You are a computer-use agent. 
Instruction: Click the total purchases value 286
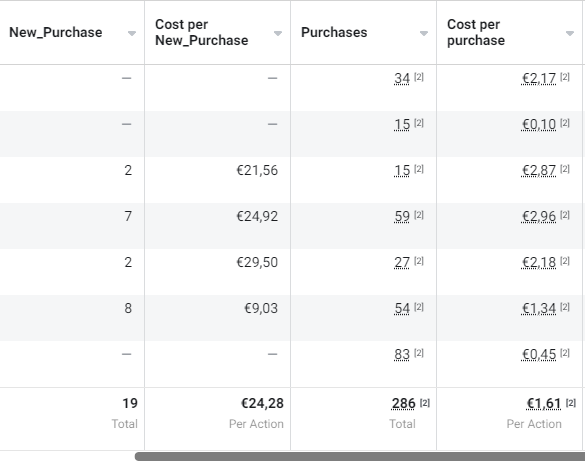[403, 403]
